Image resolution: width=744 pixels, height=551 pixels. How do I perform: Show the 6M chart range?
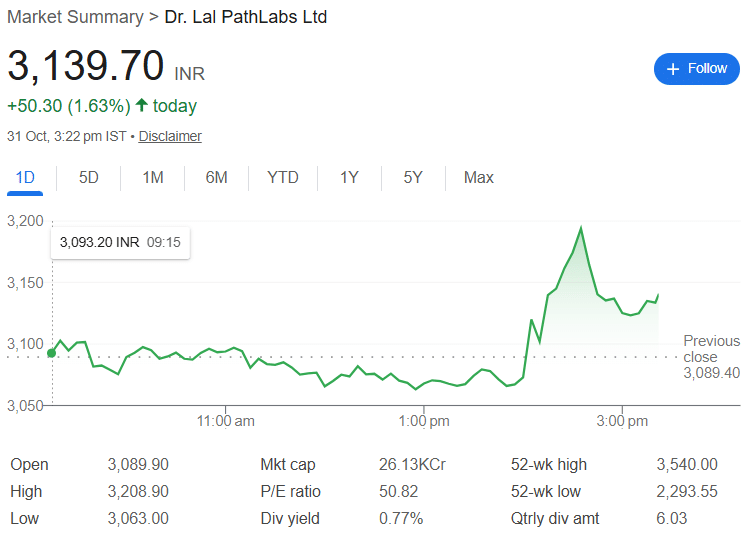coord(216,178)
